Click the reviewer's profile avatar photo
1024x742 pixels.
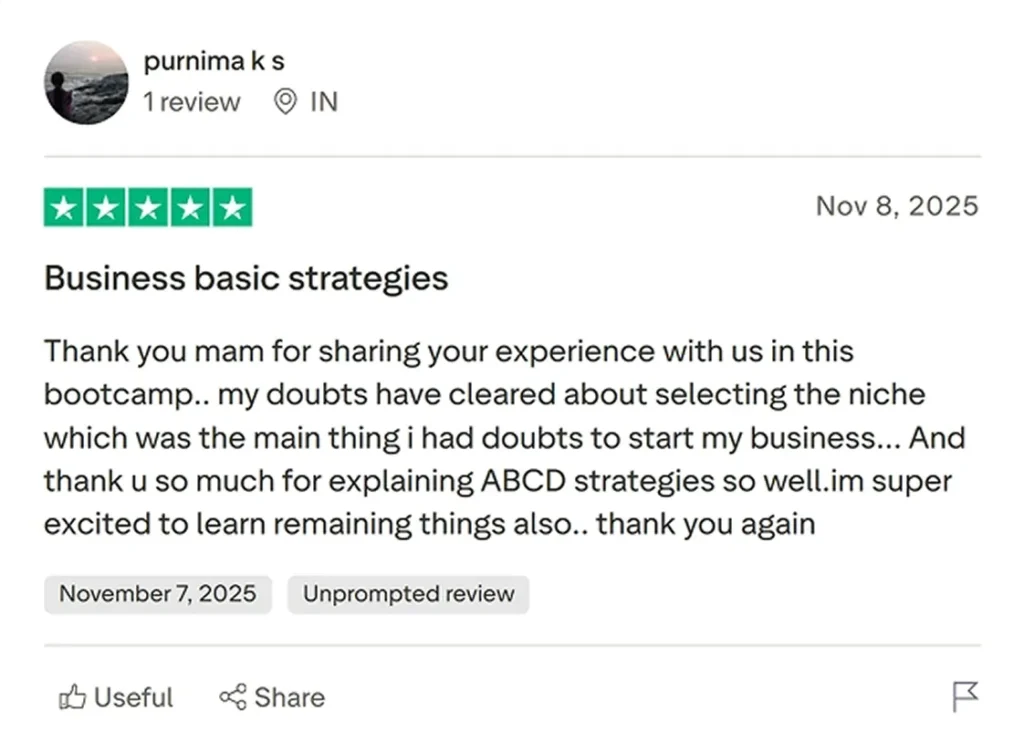pos(86,82)
